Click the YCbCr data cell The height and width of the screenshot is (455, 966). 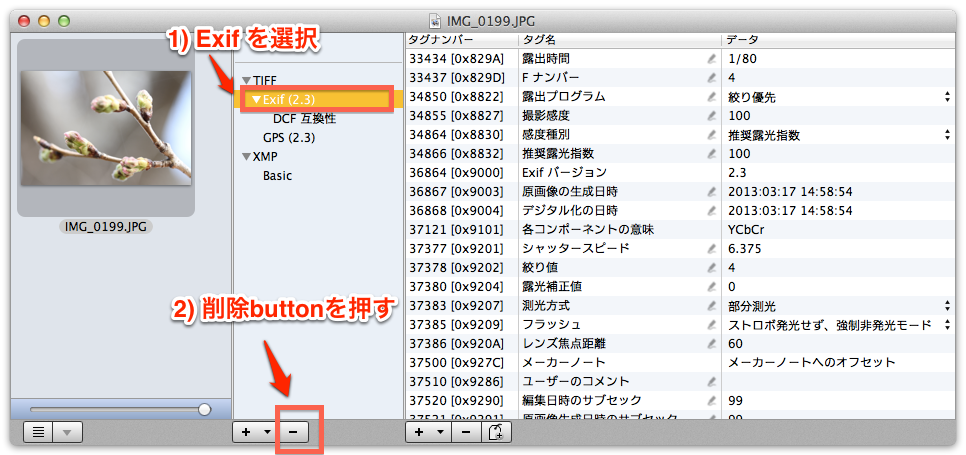point(745,230)
